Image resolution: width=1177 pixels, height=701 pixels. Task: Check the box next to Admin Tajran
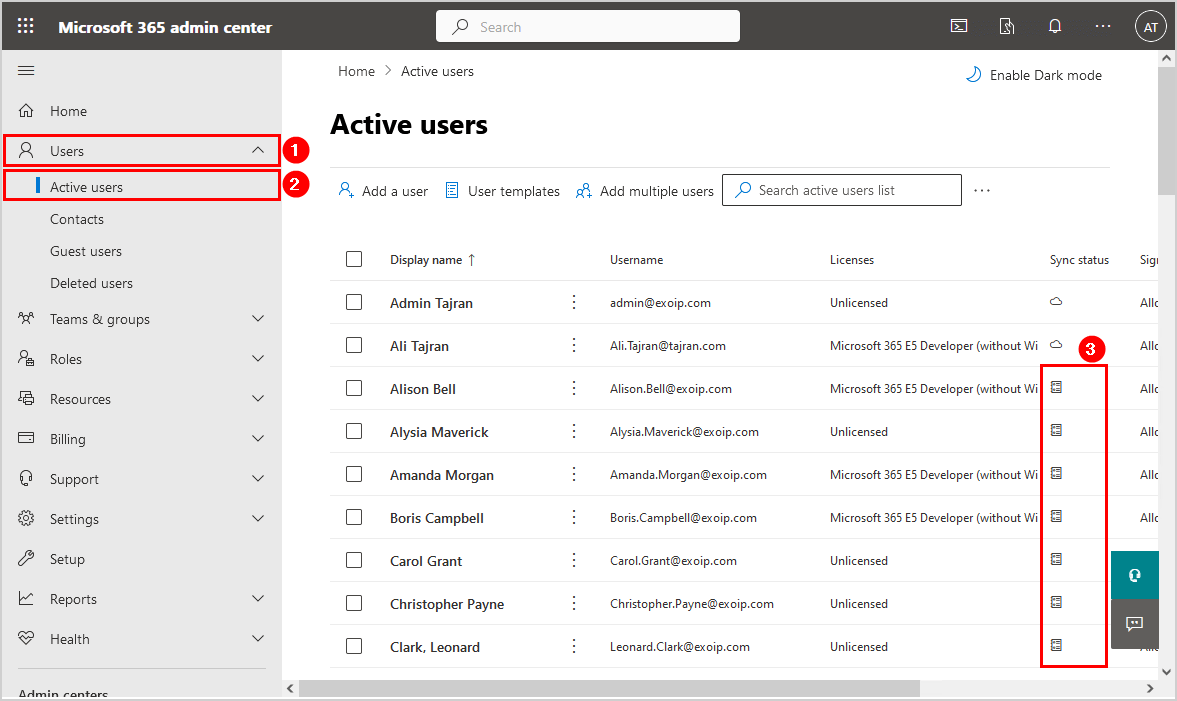pos(354,302)
